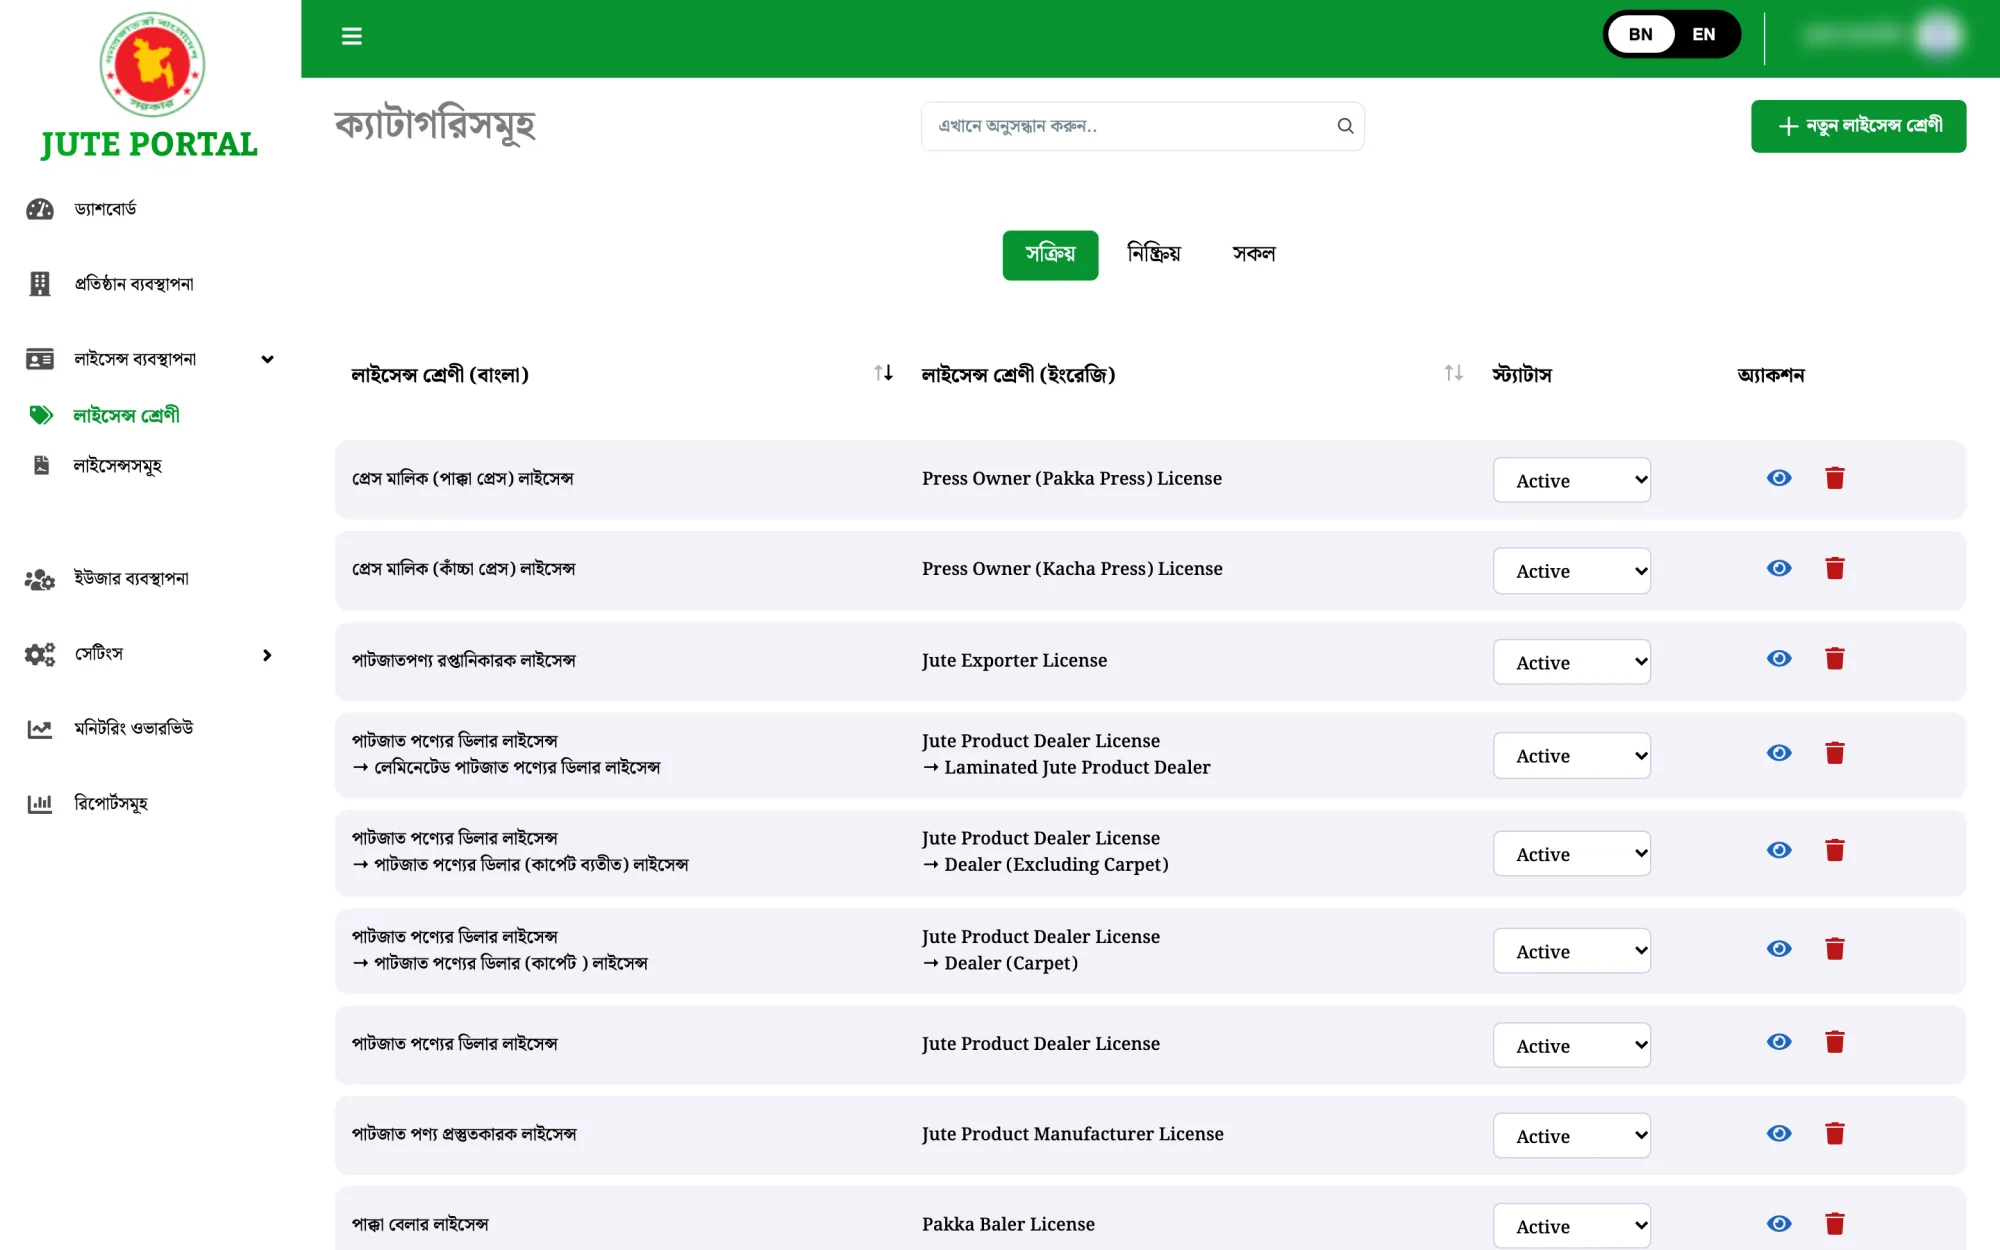Delete the Jute Exporter License row
The width and height of the screenshot is (2000, 1250).
1834,659
